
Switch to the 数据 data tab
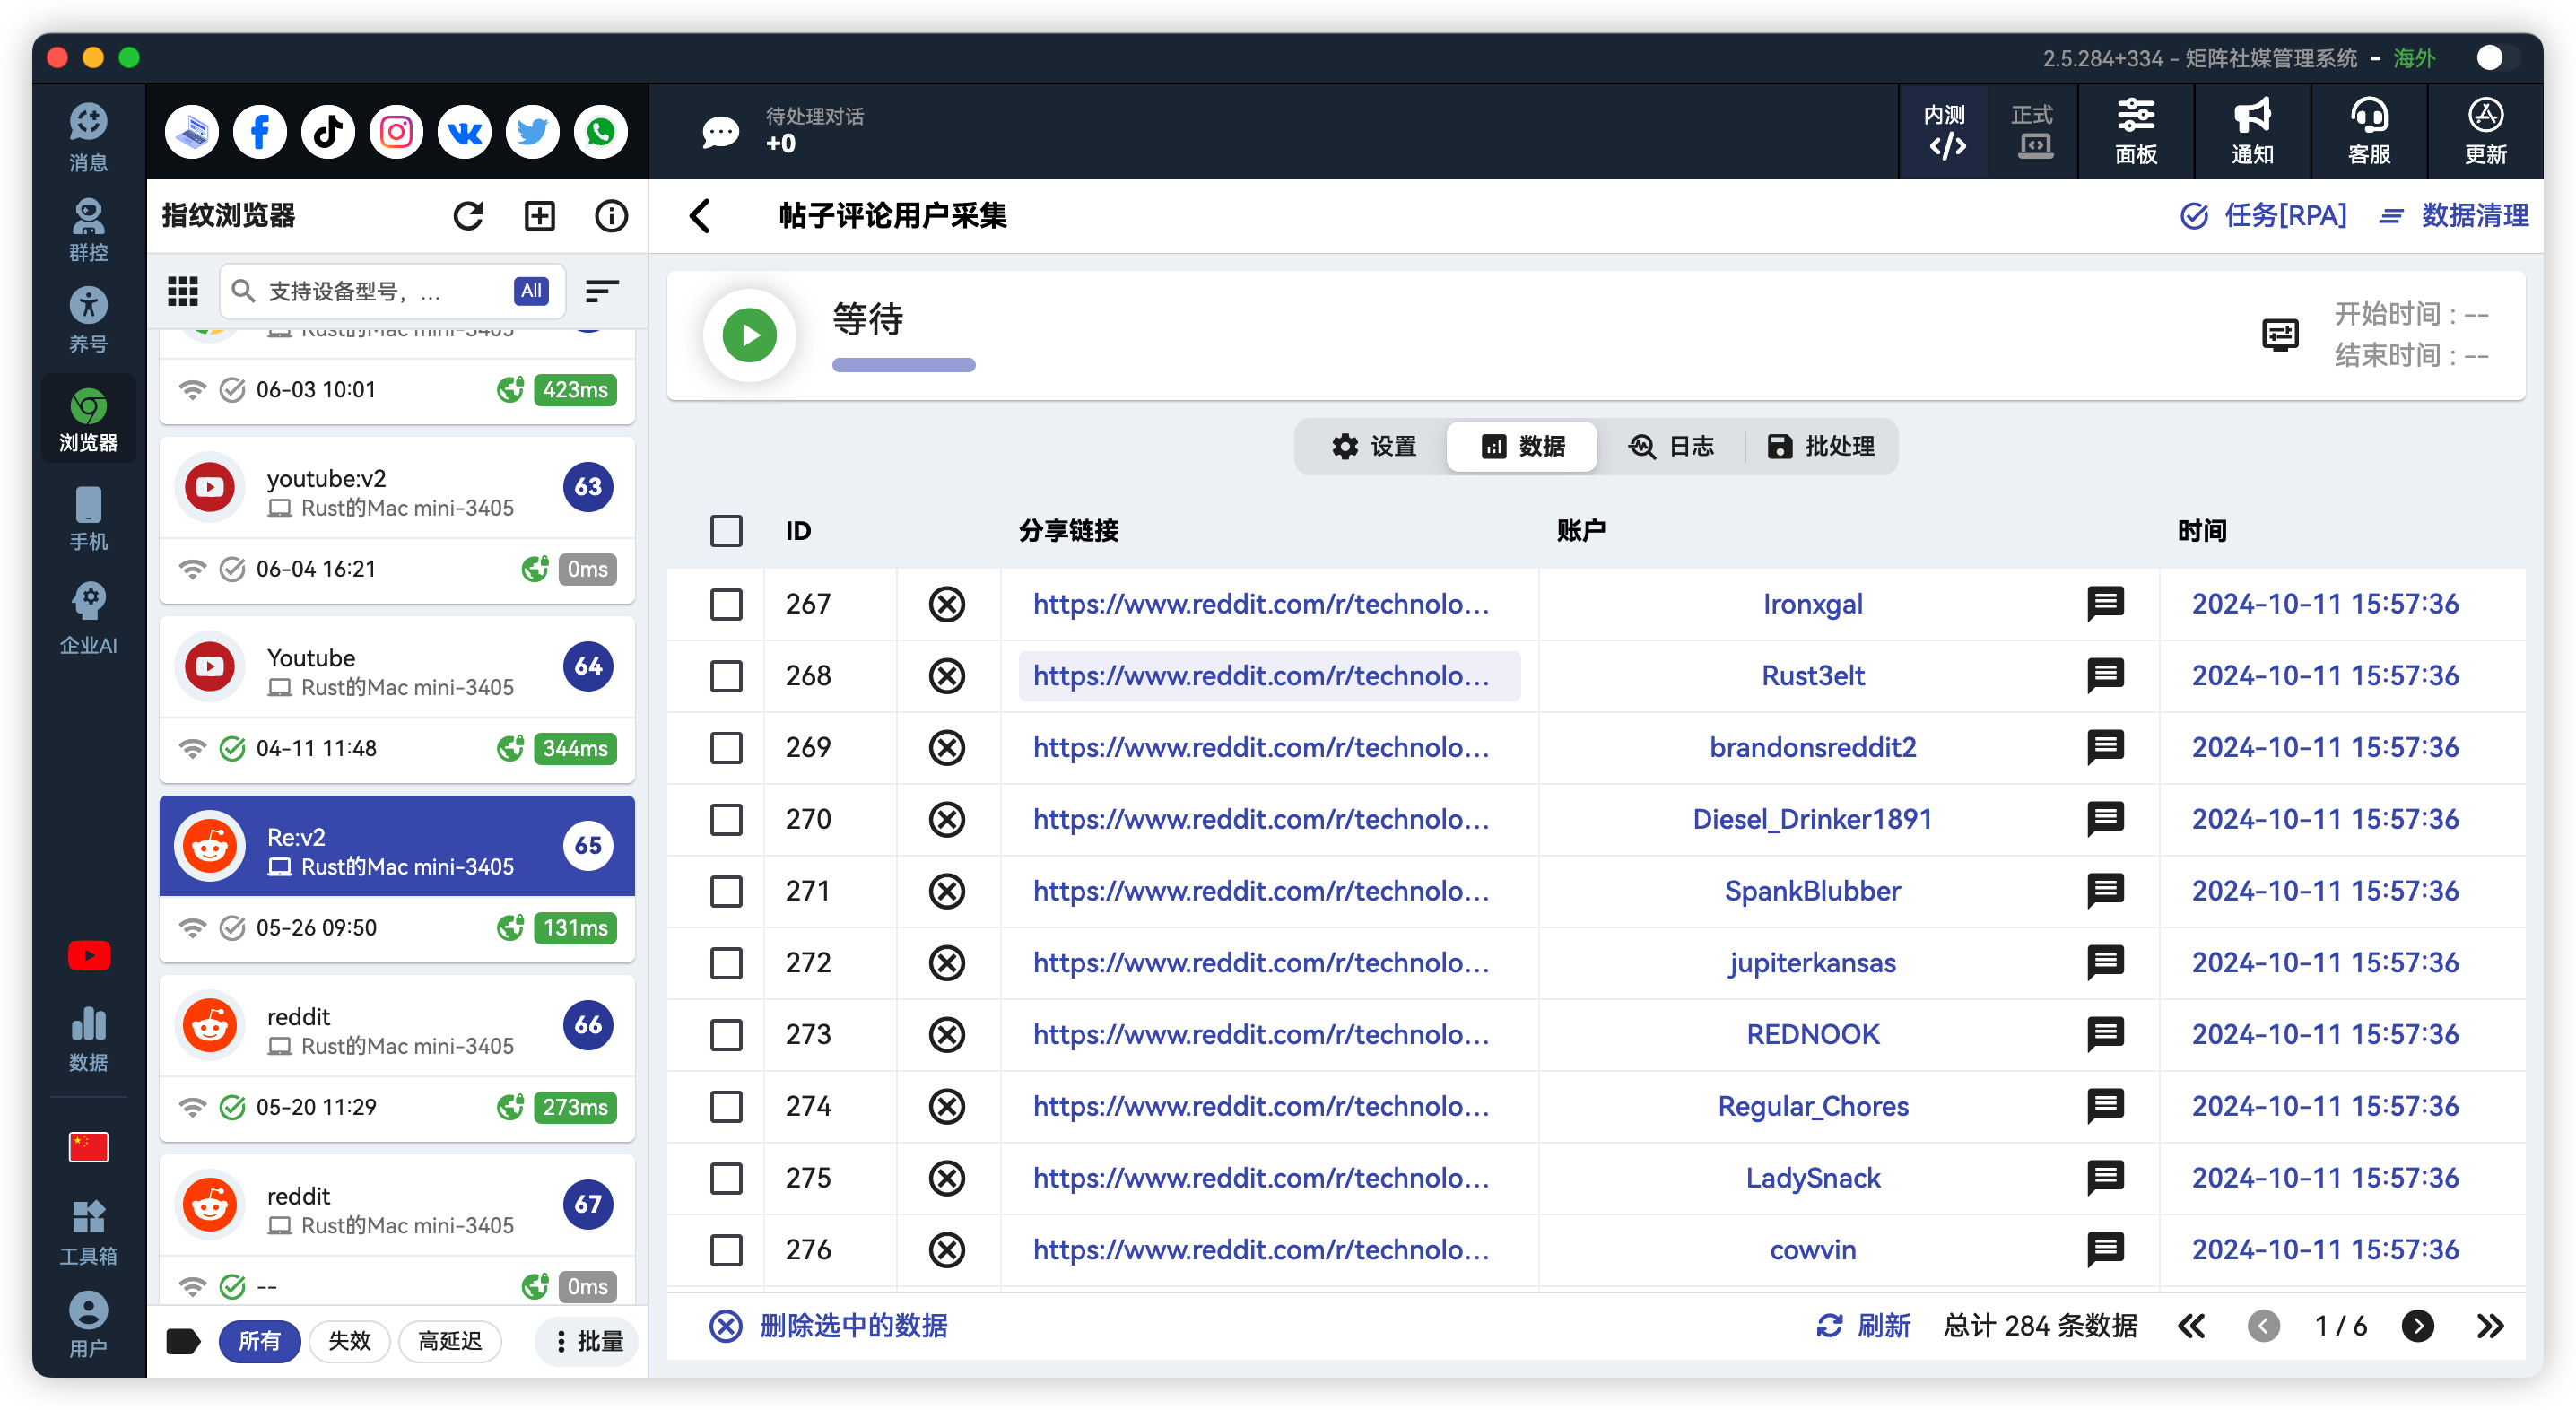click(x=1522, y=446)
